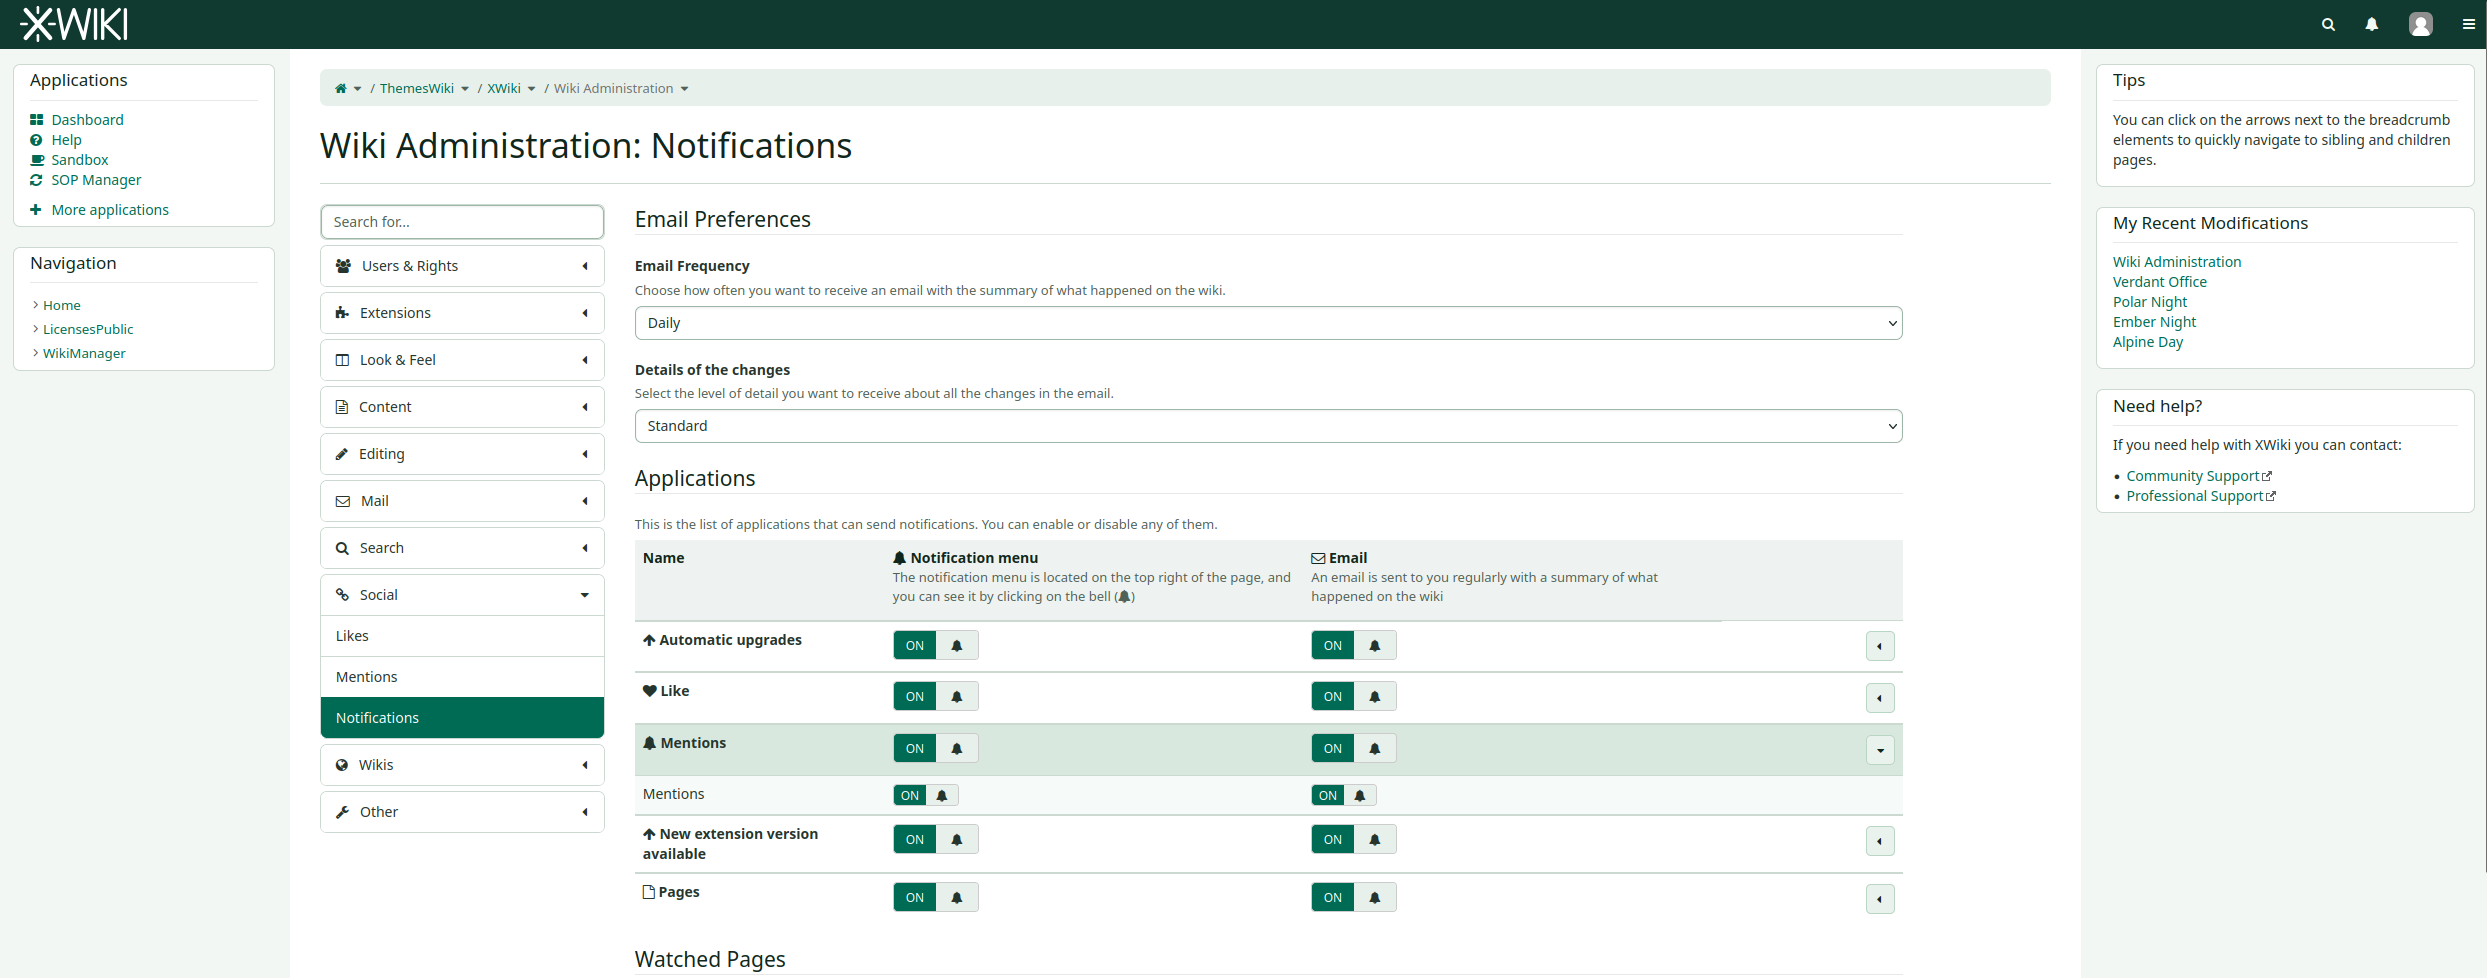Click external link icon next to Community Support
Viewport: 2487px width, 978px height.
2267,477
